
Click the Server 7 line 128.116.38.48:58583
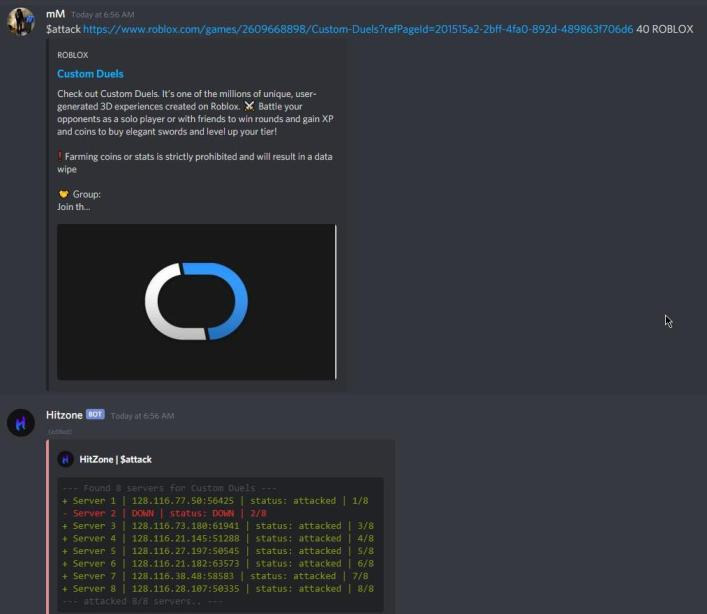[215, 576]
